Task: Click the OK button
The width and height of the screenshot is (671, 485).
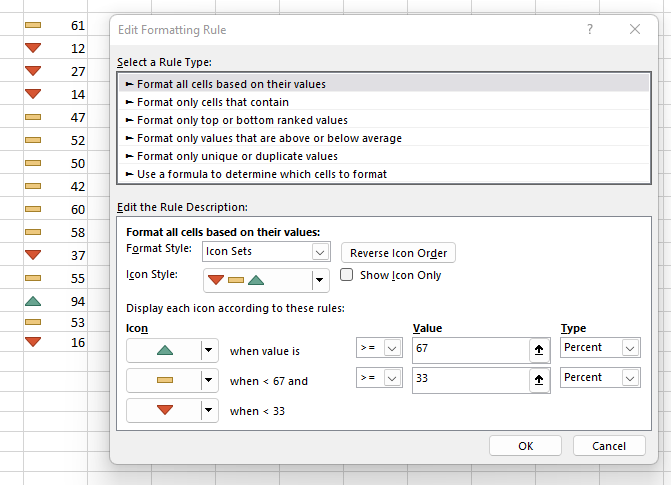Action: point(525,446)
